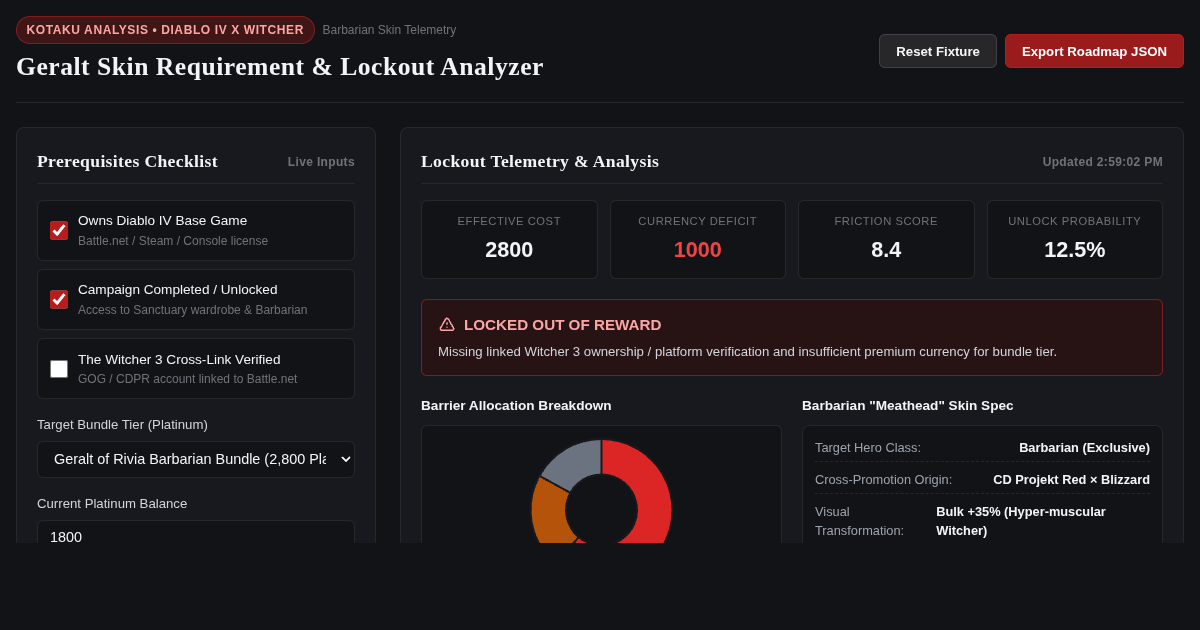Click Bulk +35% visual transformation value
This screenshot has height=630, width=1200.
click(1021, 521)
